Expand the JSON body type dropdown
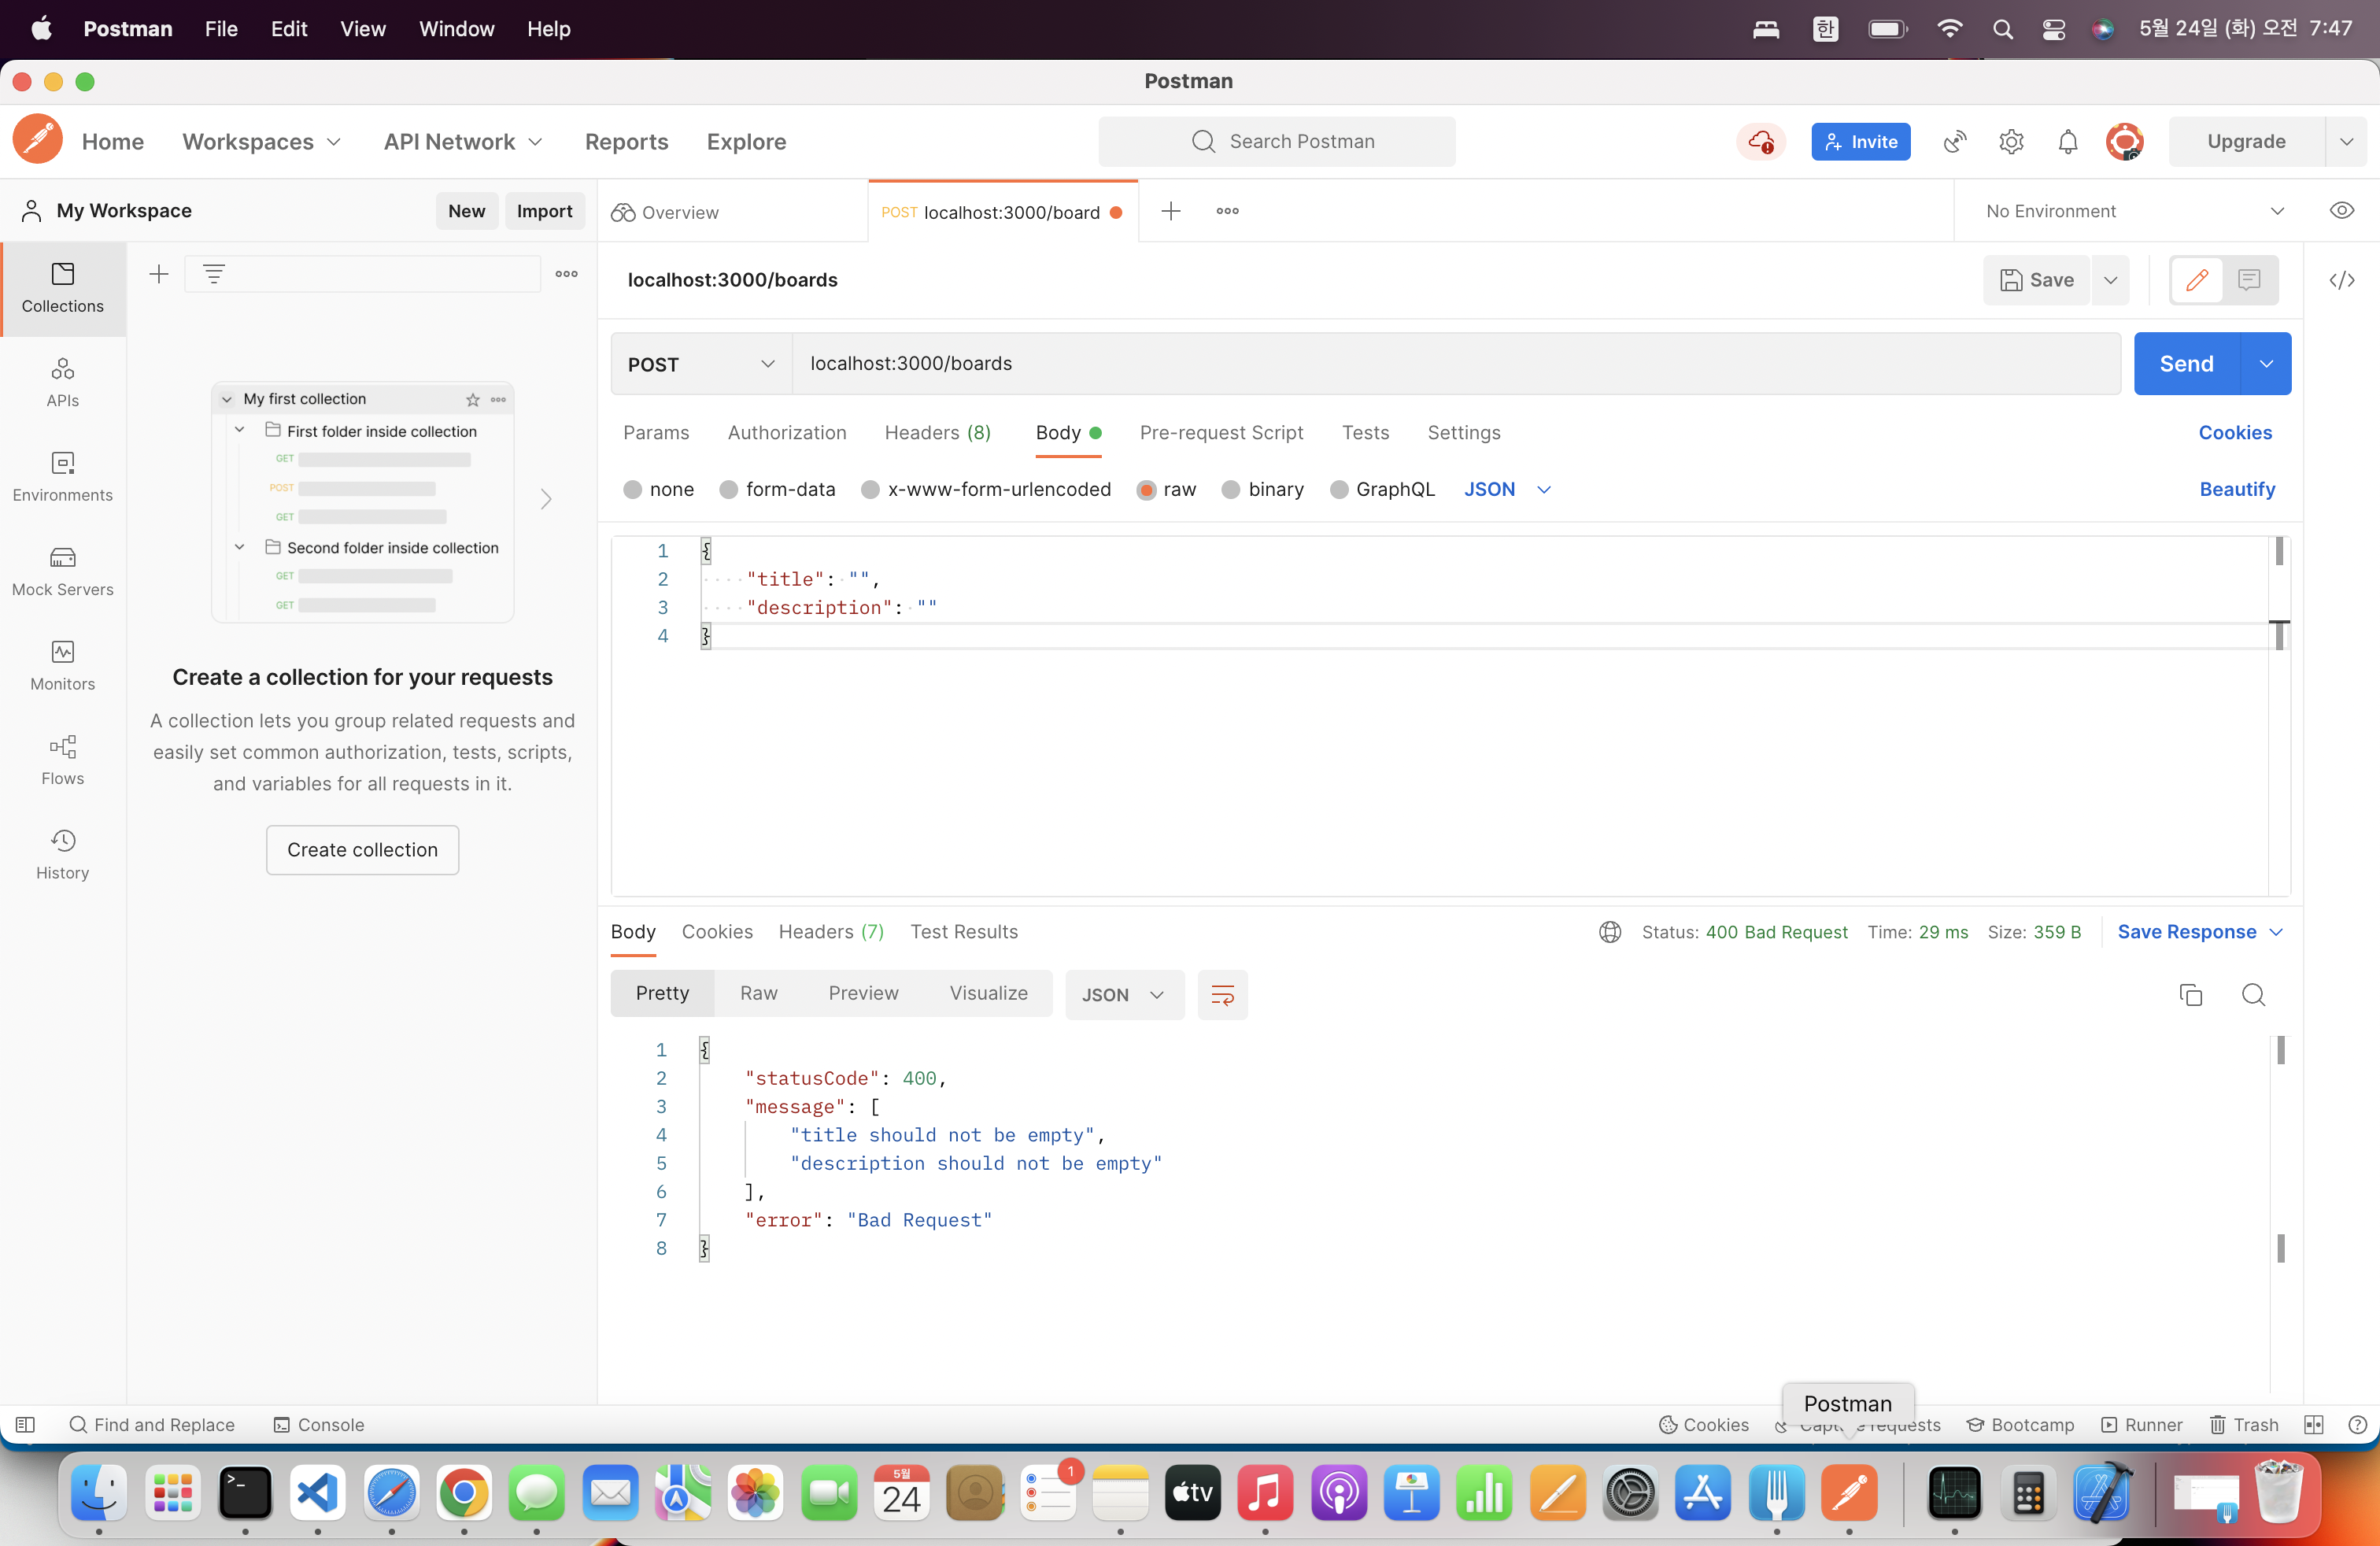The width and height of the screenshot is (2380, 1546). click(x=1507, y=489)
